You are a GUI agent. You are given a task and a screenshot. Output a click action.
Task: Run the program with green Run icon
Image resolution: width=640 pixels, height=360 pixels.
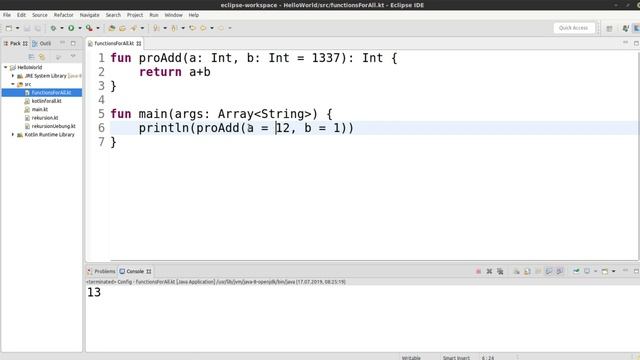pyautogui.click(x=71, y=28)
